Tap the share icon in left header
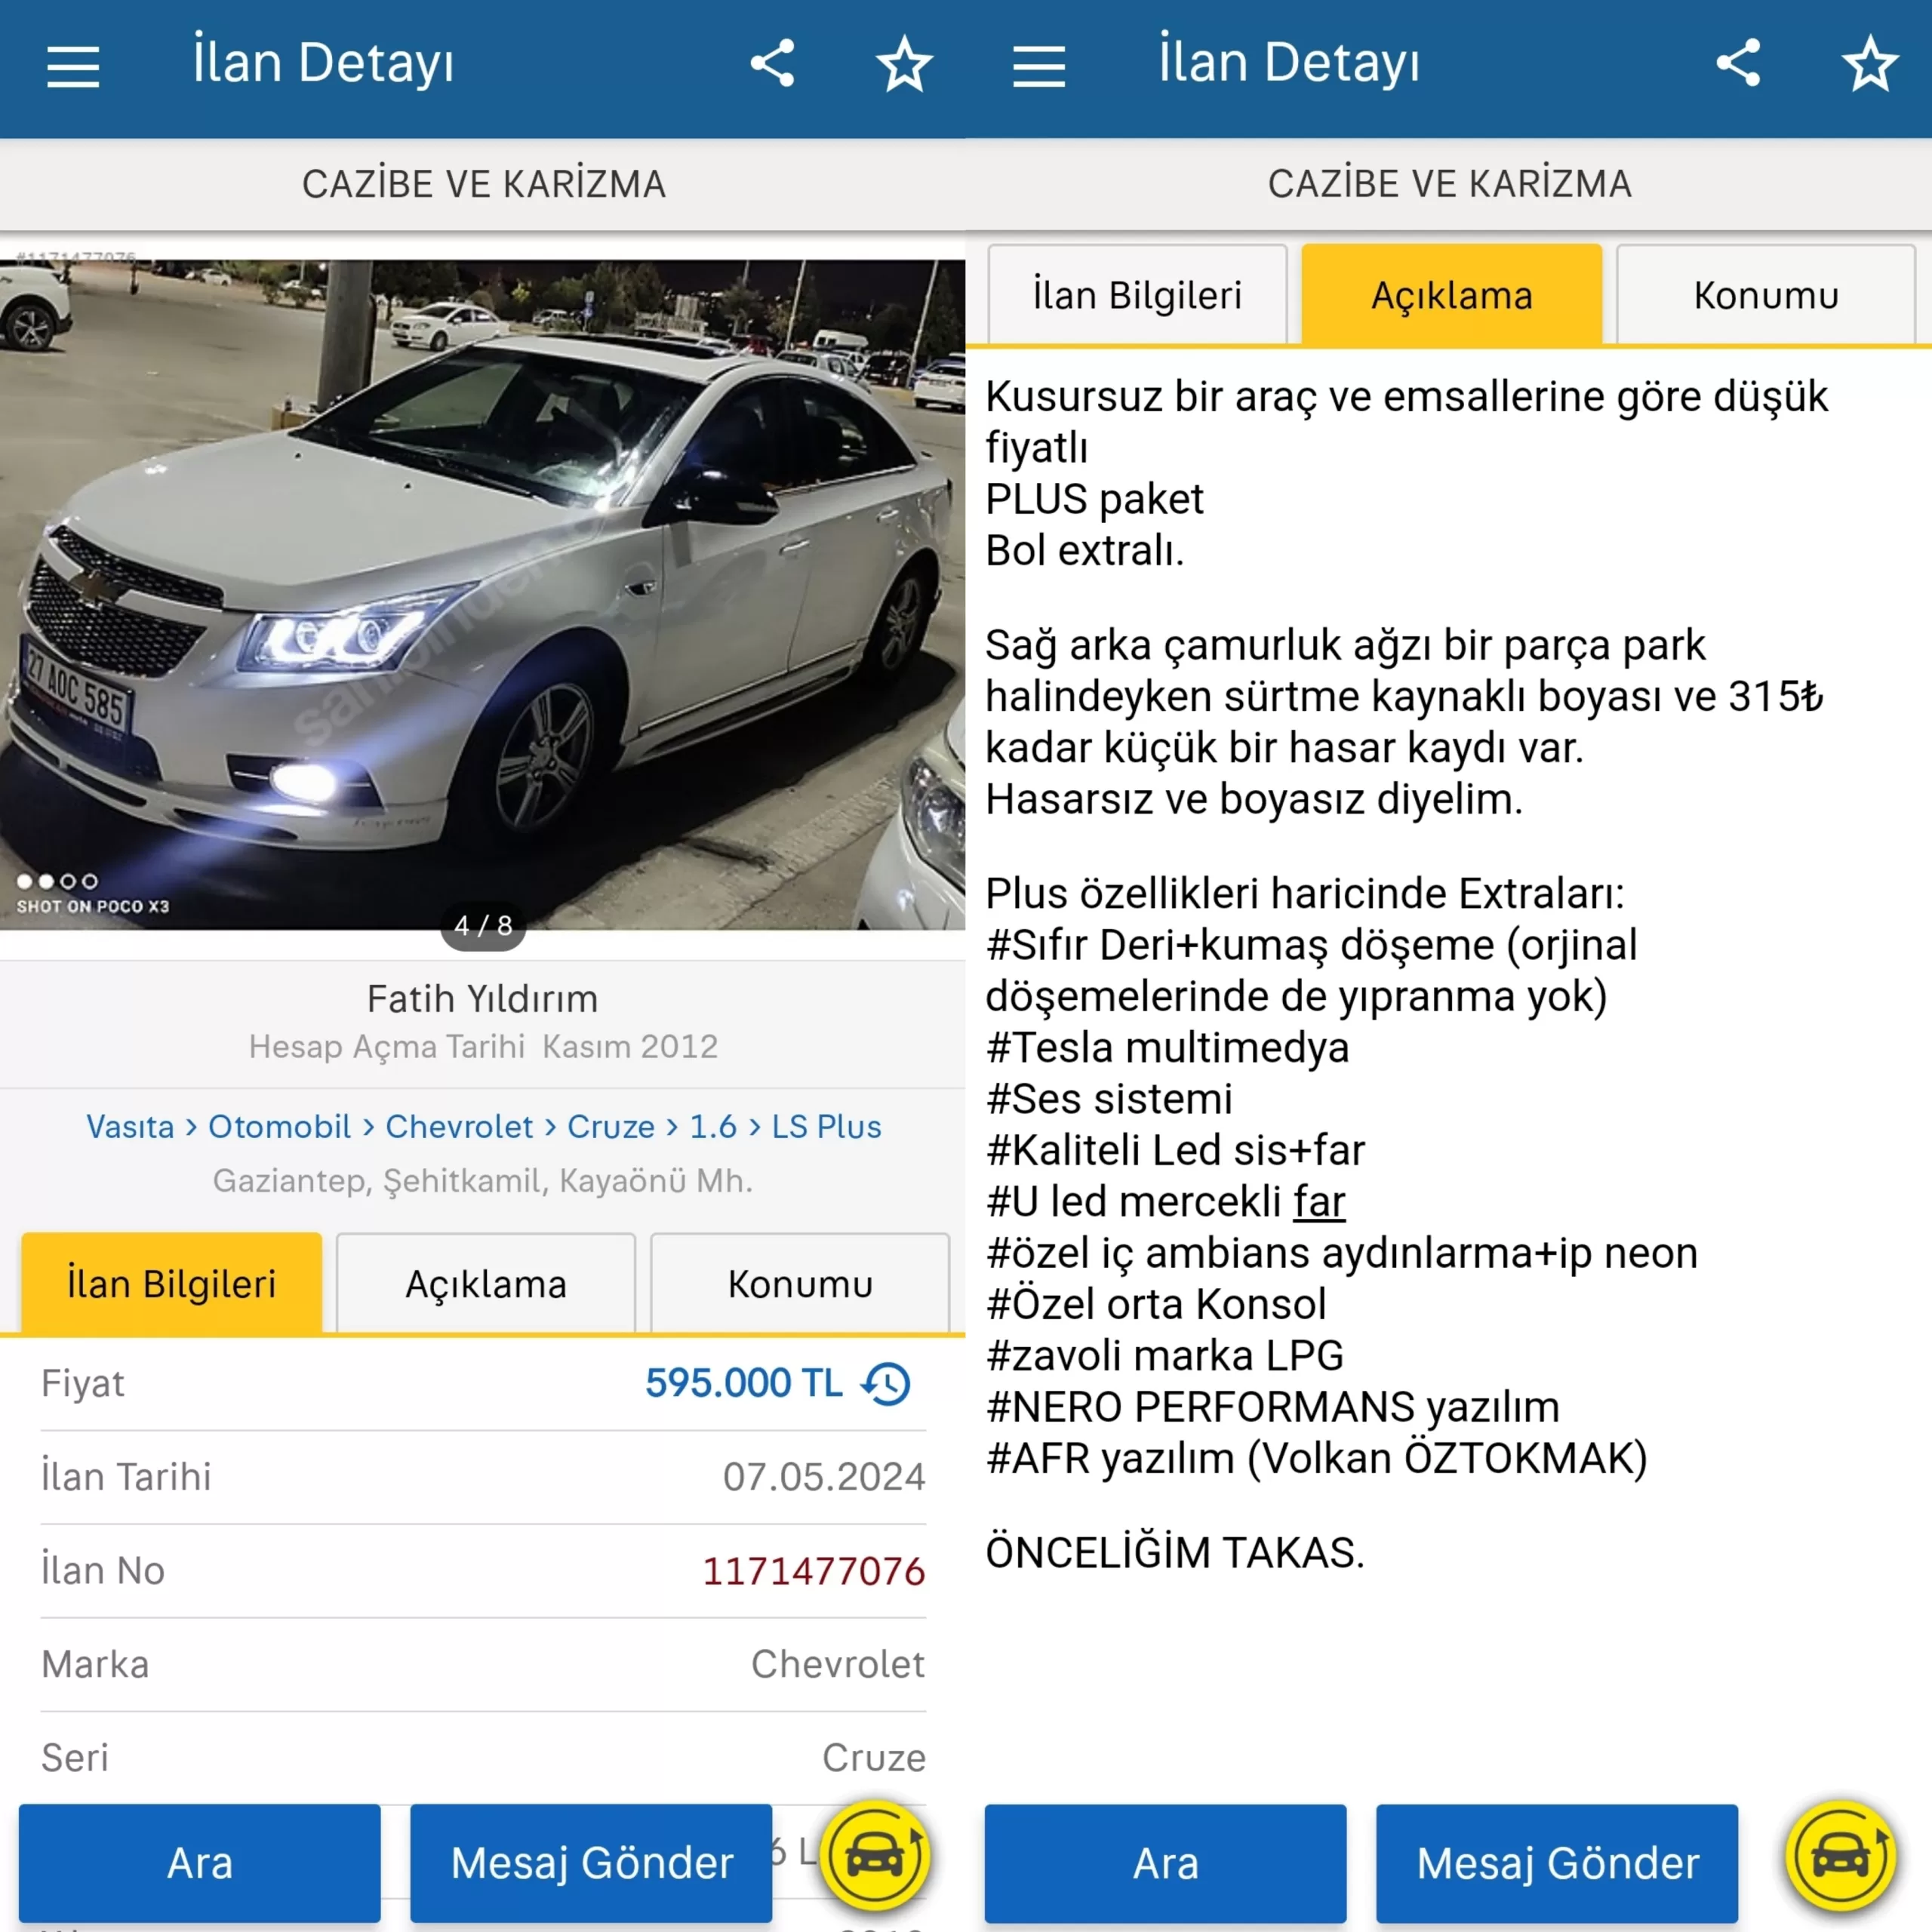The height and width of the screenshot is (1932, 1932). tap(772, 63)
